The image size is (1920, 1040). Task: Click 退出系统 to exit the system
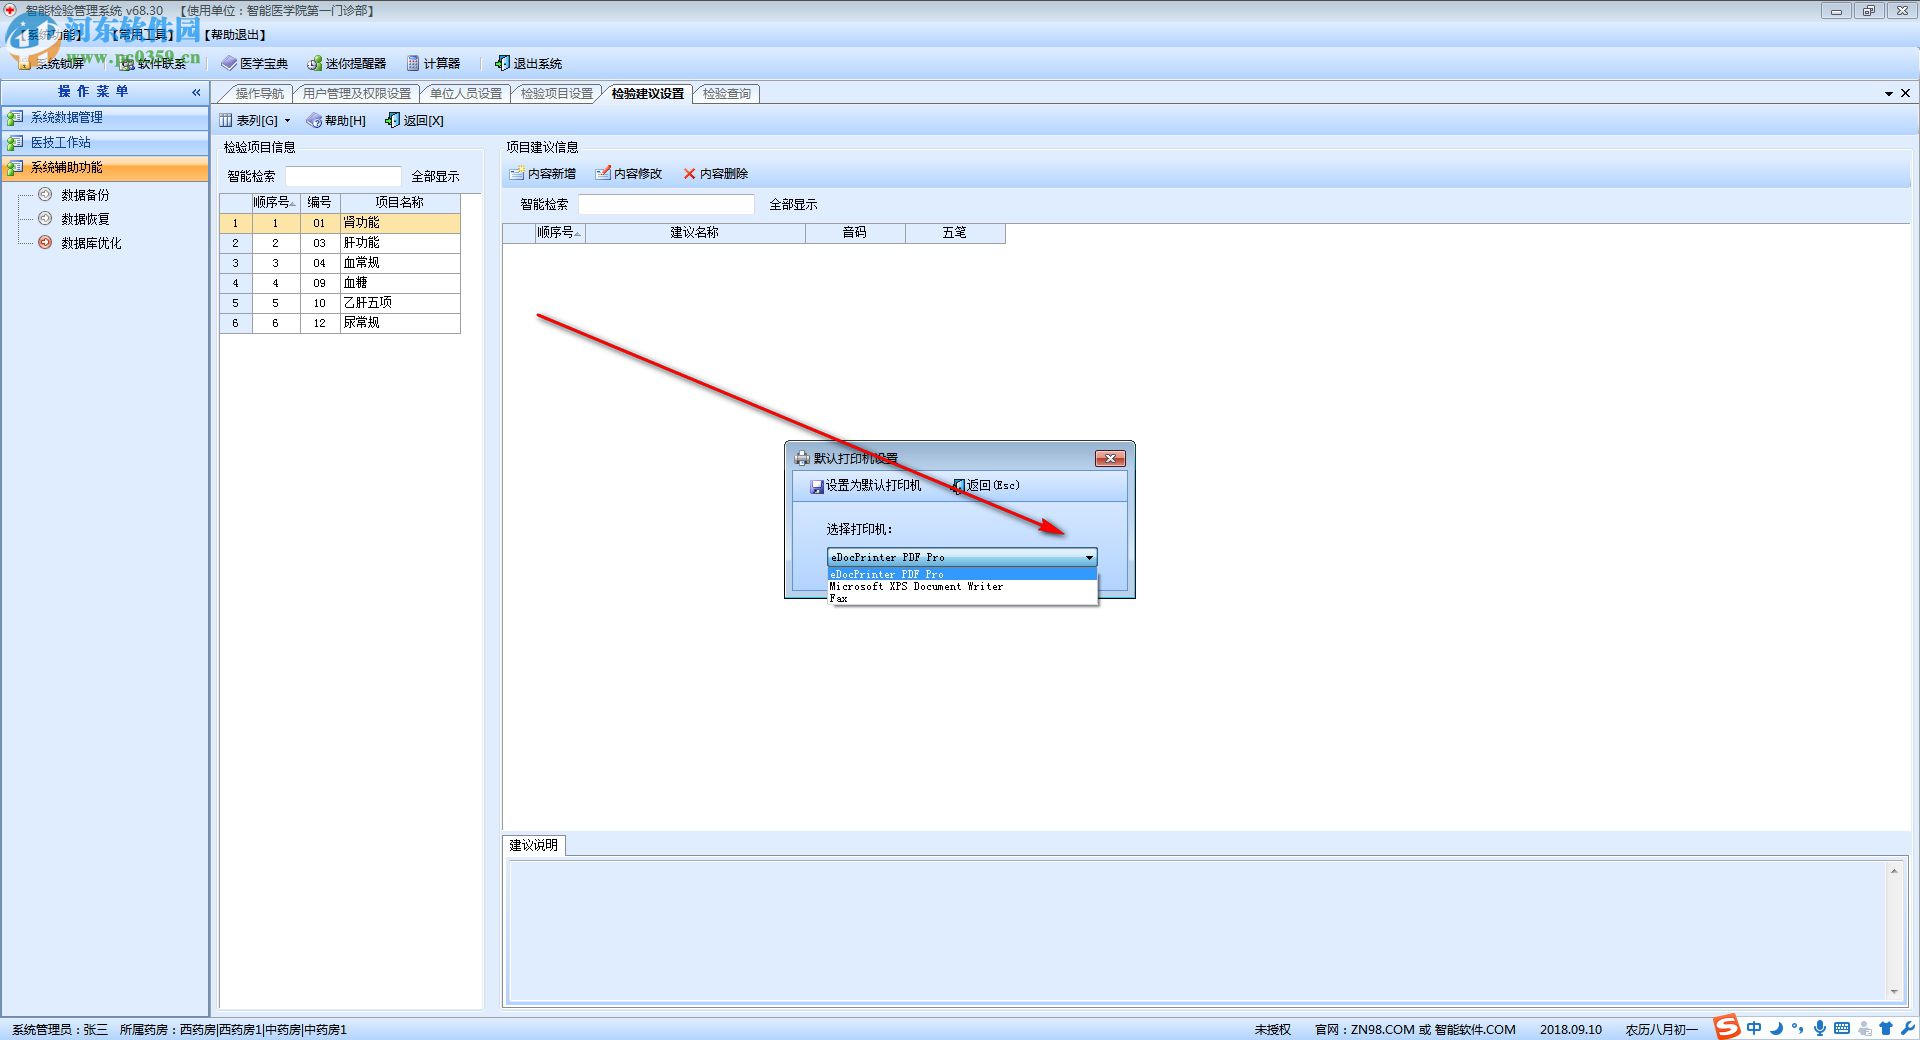pyautogui.click(x=528, y=63)
